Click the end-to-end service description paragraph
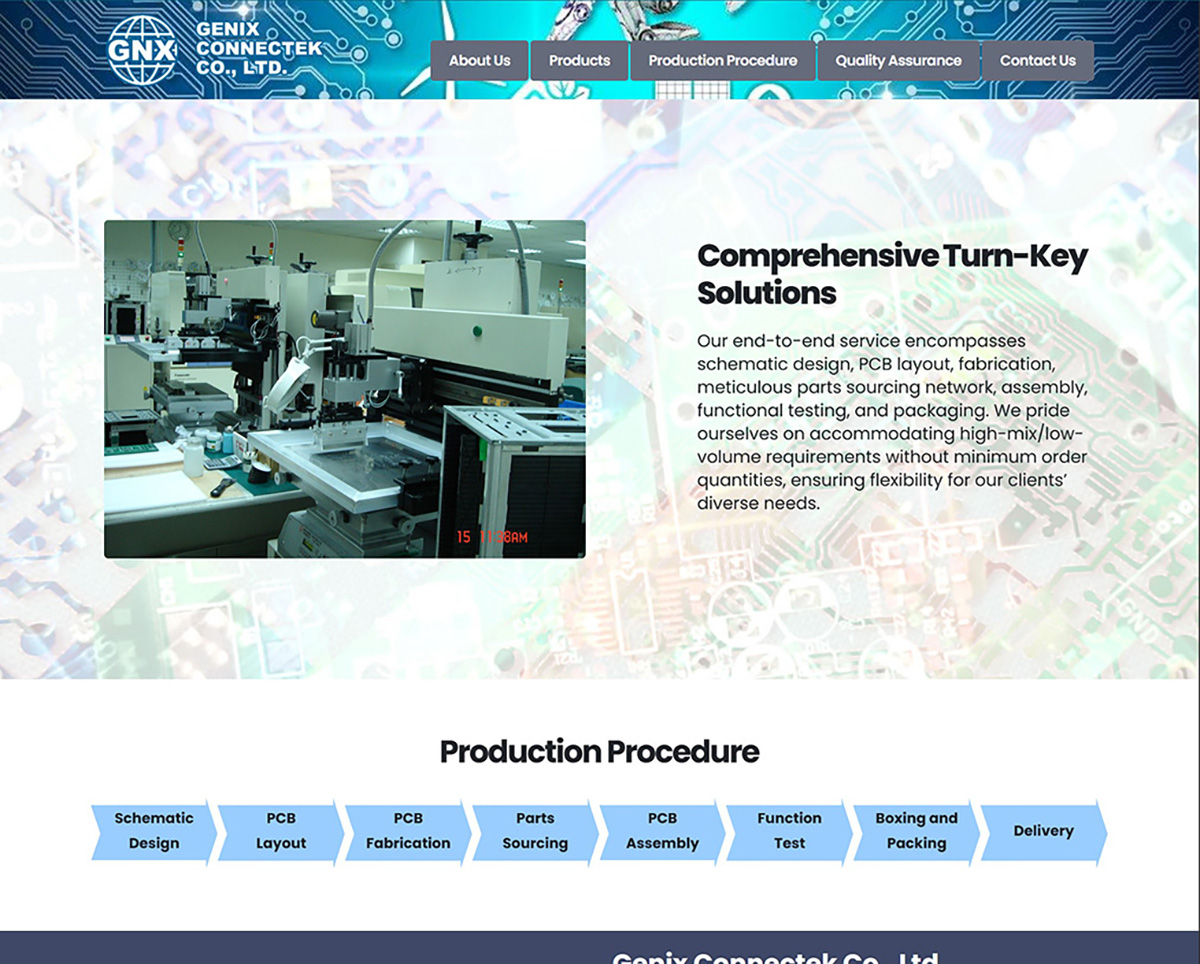This screenshot has width=1200, height=964. click(x=892, y=422)
